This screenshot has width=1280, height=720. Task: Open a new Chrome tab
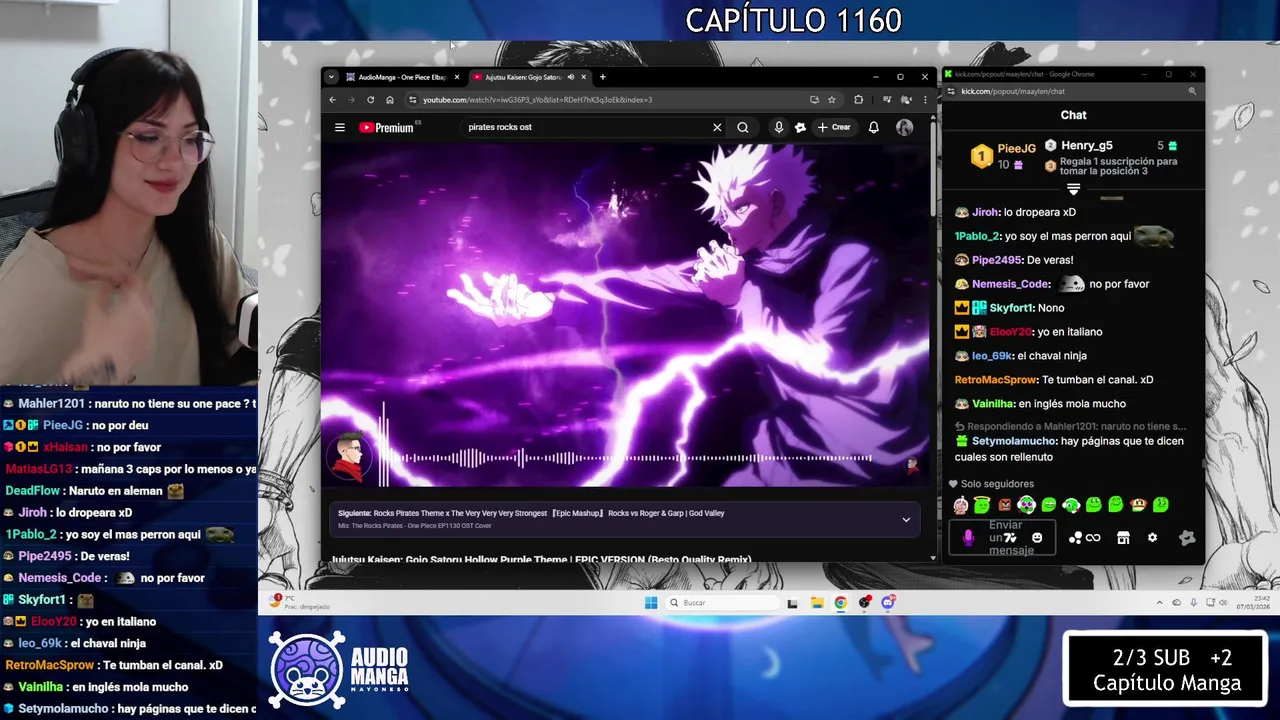(602, 77)
